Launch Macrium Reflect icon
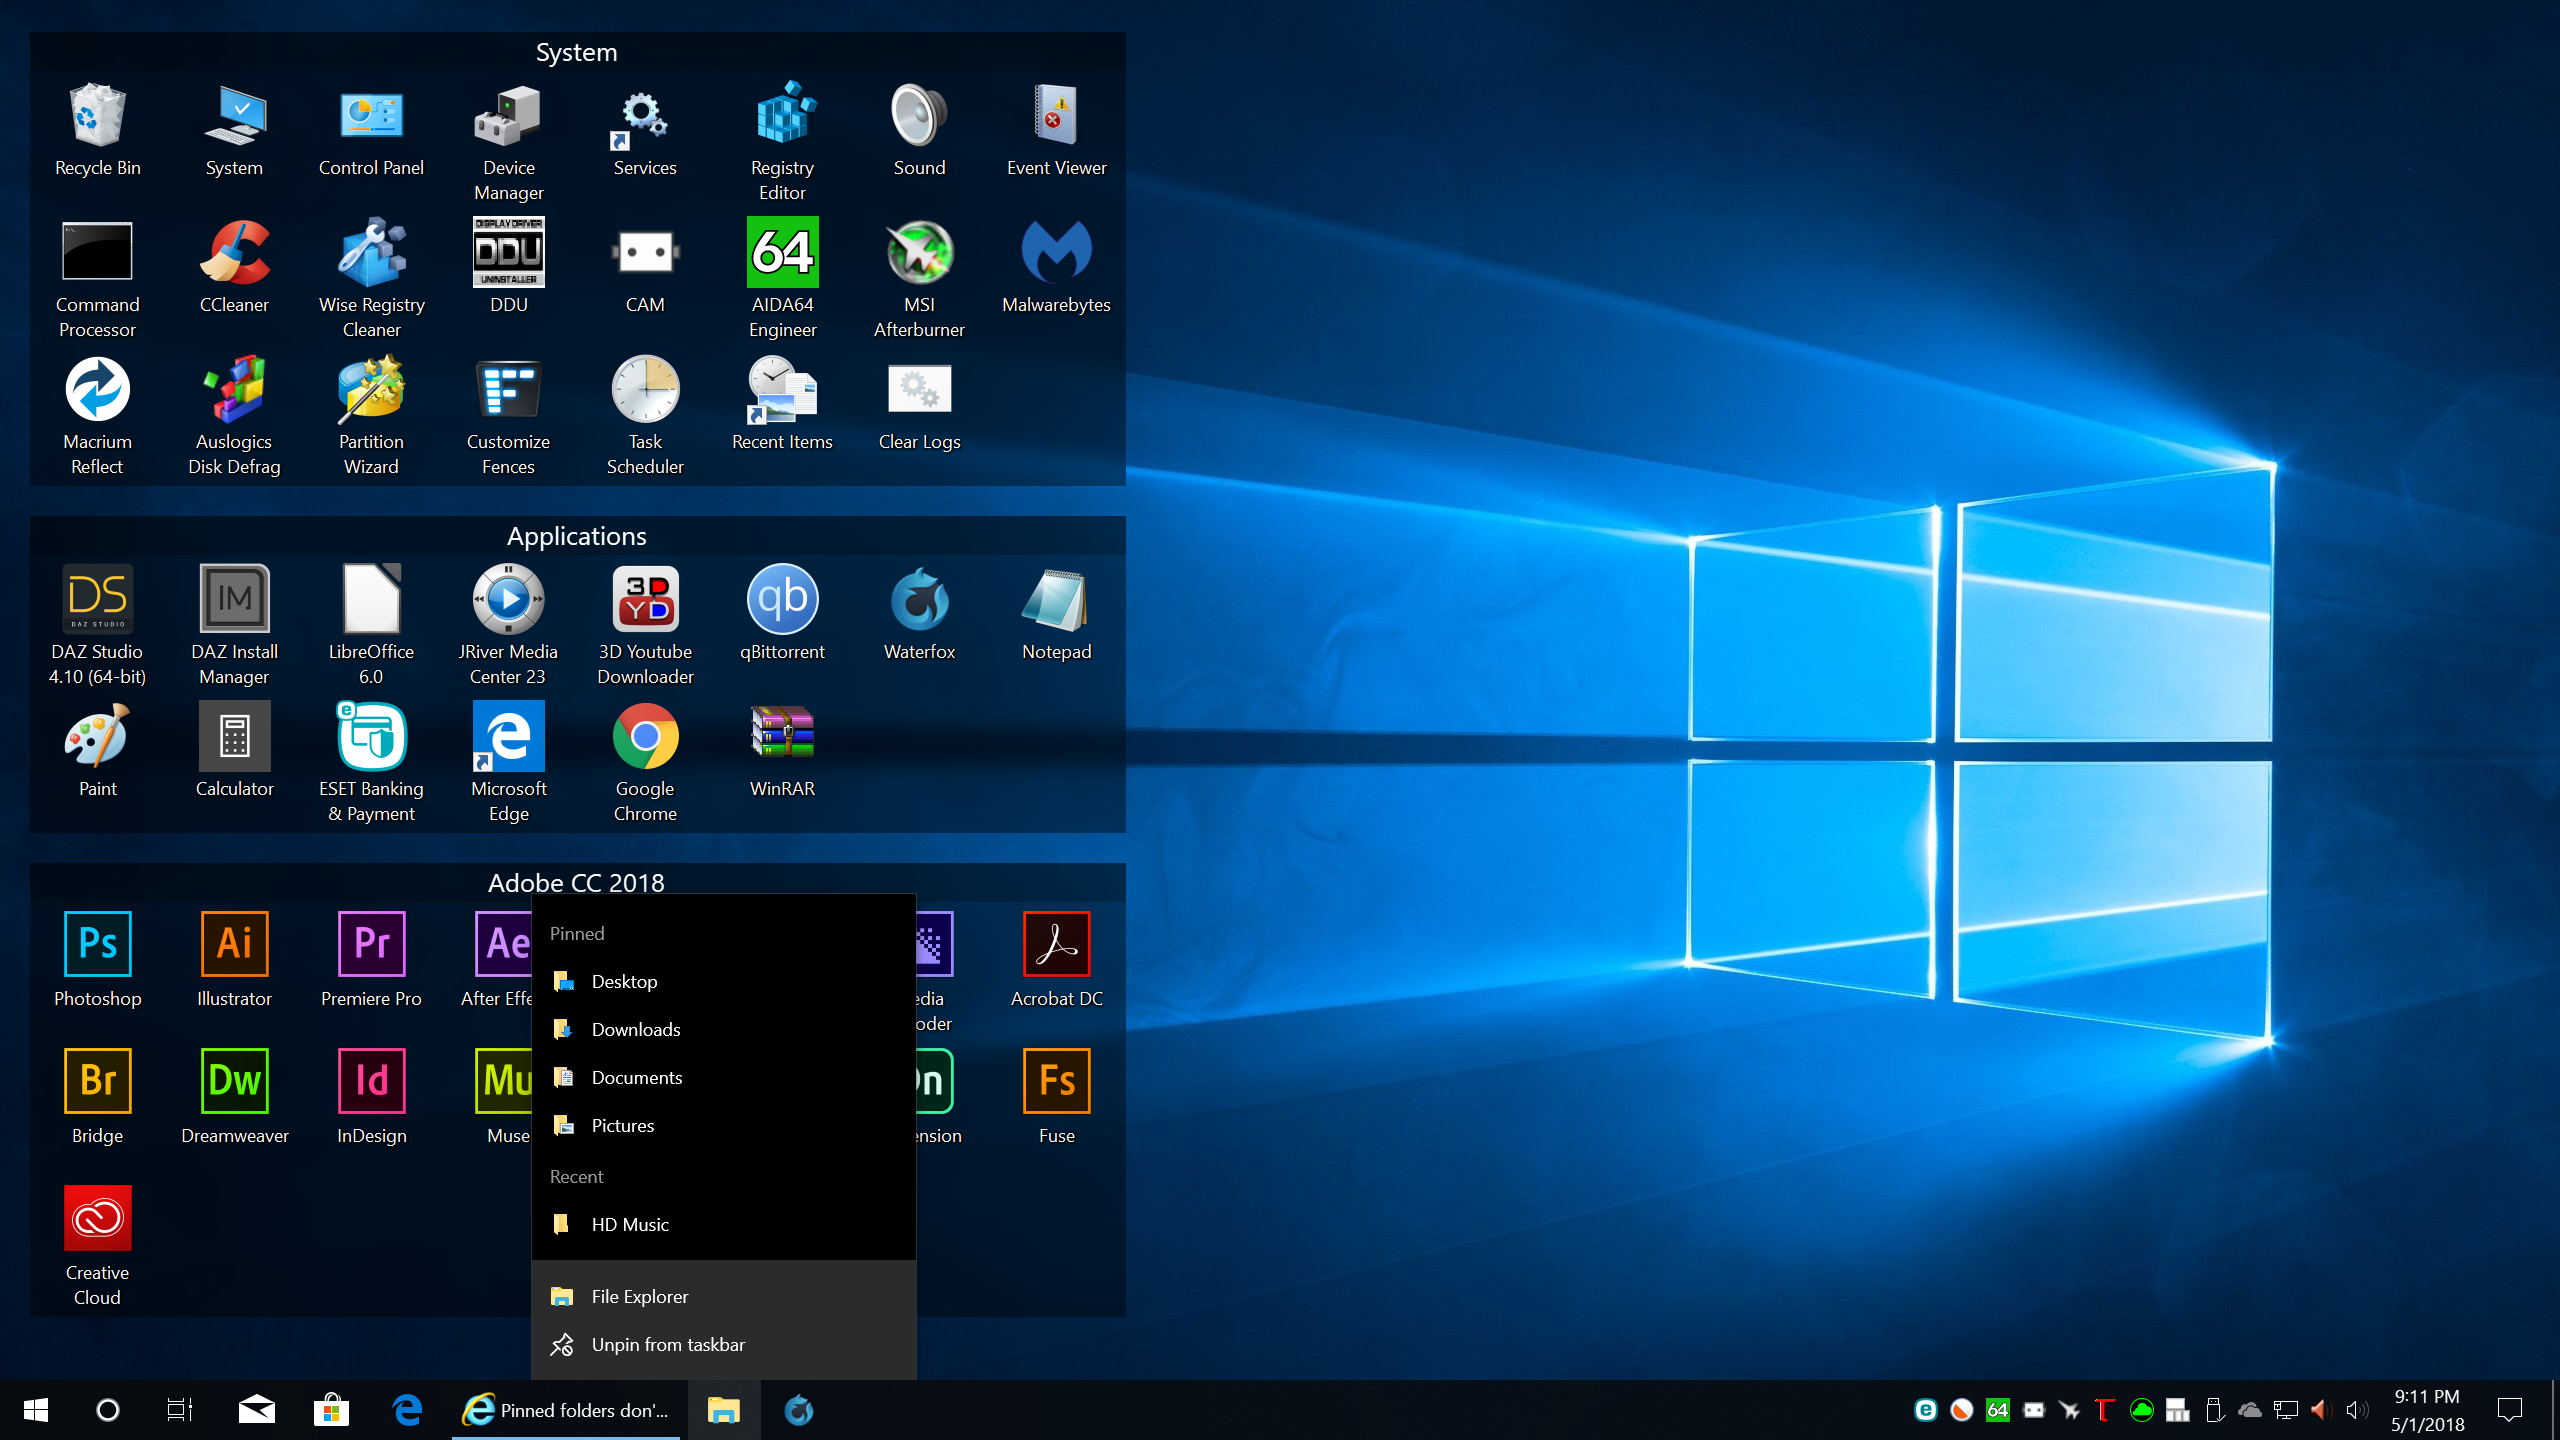 click(x=97, y=416)
